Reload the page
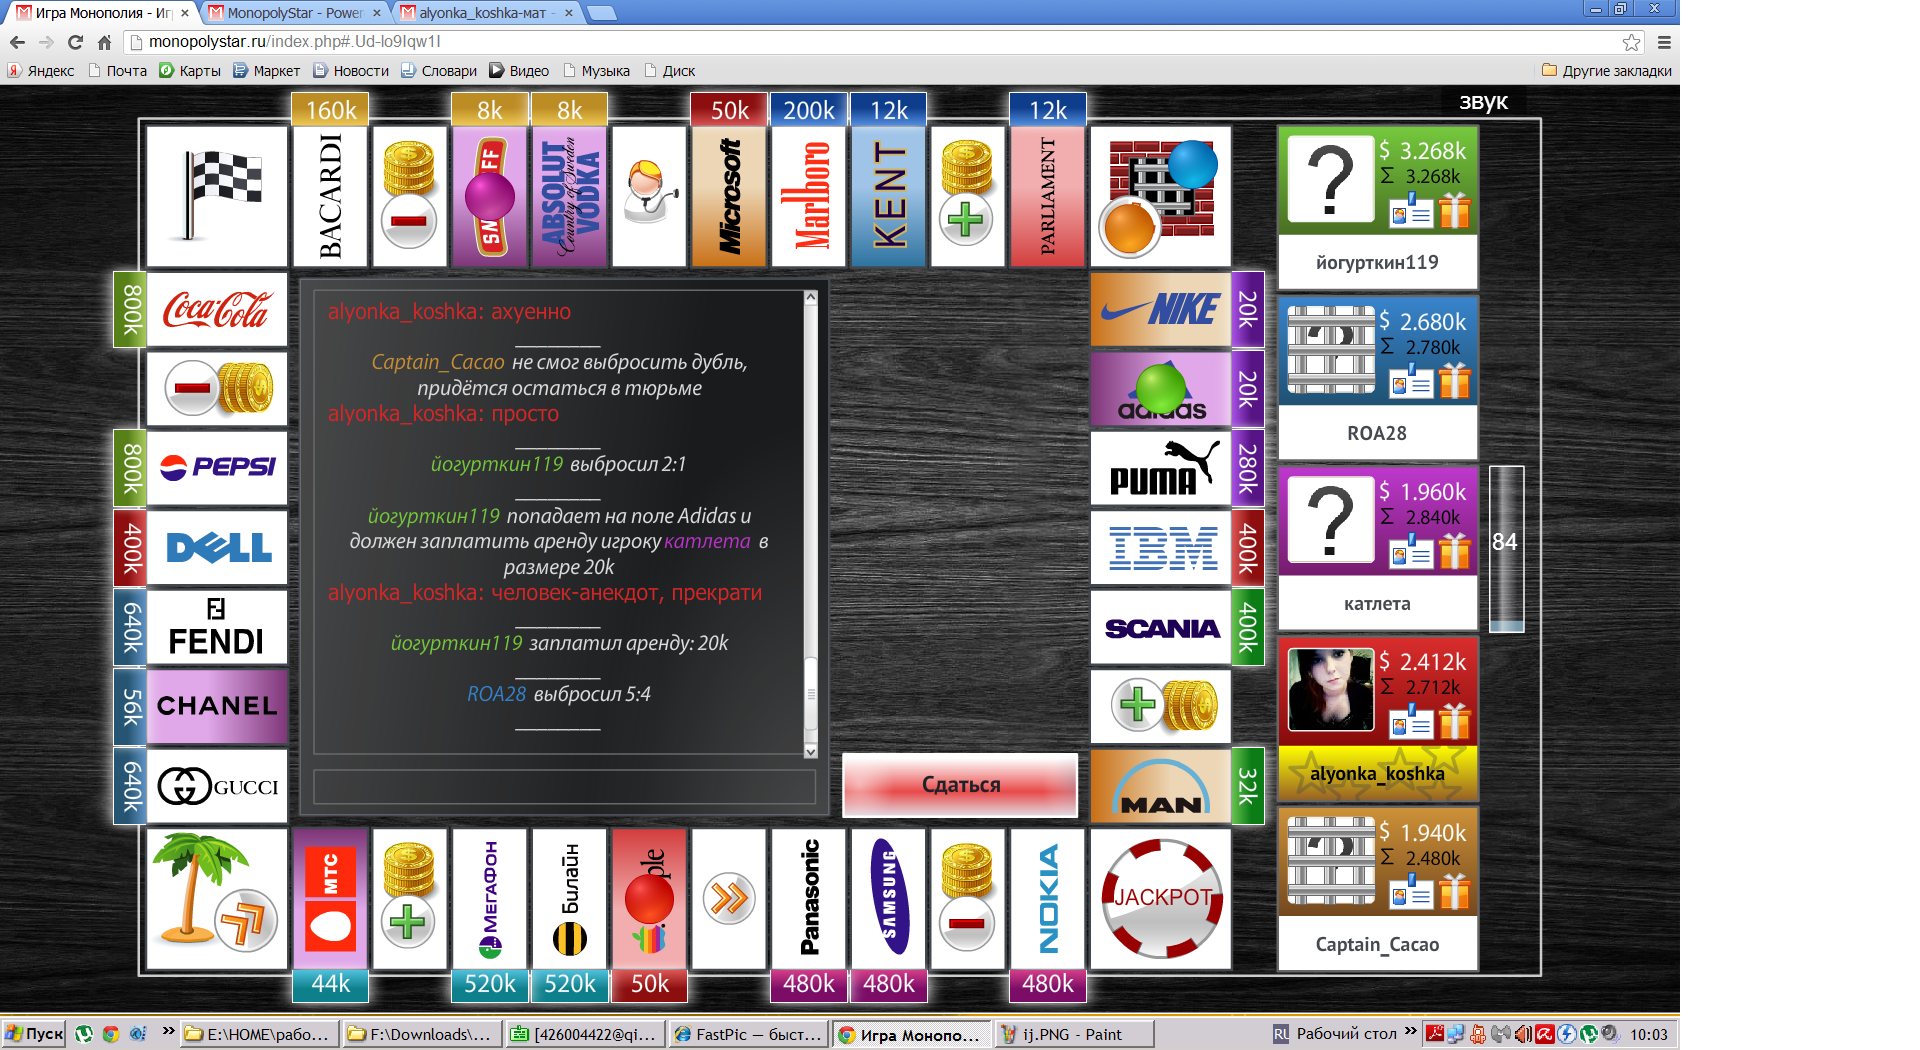 tap(75, 42)
